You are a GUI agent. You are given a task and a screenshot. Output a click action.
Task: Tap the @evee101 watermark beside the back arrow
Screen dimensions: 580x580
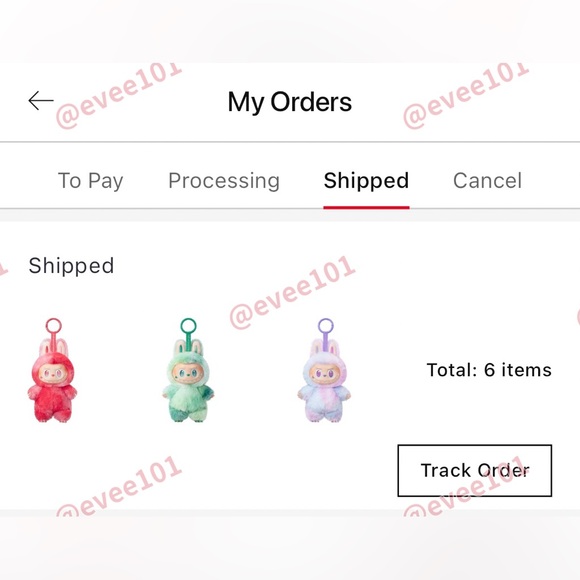coord(118,96)
